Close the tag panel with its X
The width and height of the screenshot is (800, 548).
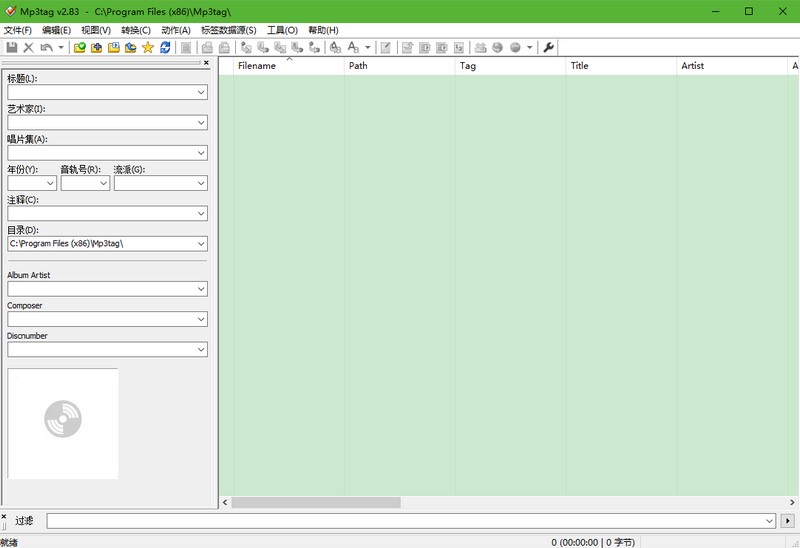(206, 63)
